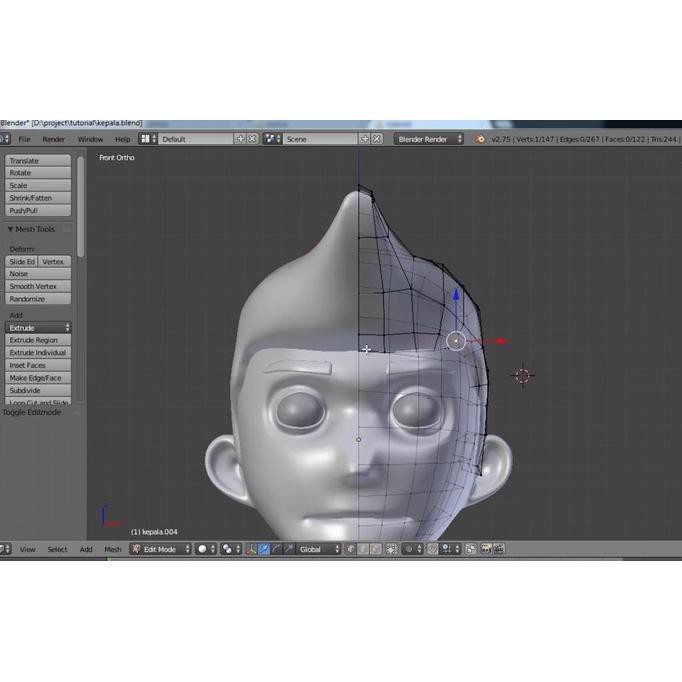682x682 pixels.
Task: Open the Mesh menu in viewport header
Action: [x=113, y=549]
